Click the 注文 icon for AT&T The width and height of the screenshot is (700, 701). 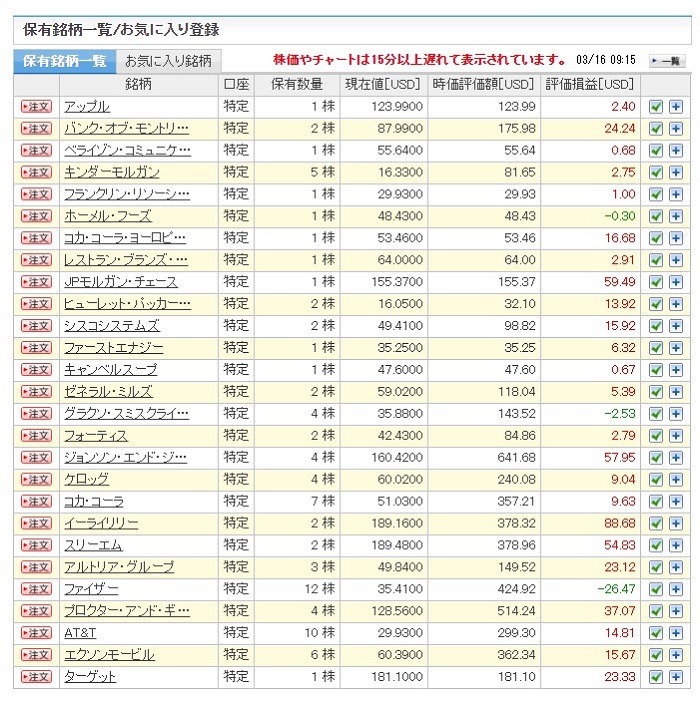pyautogui.click(x=36, y=633)
